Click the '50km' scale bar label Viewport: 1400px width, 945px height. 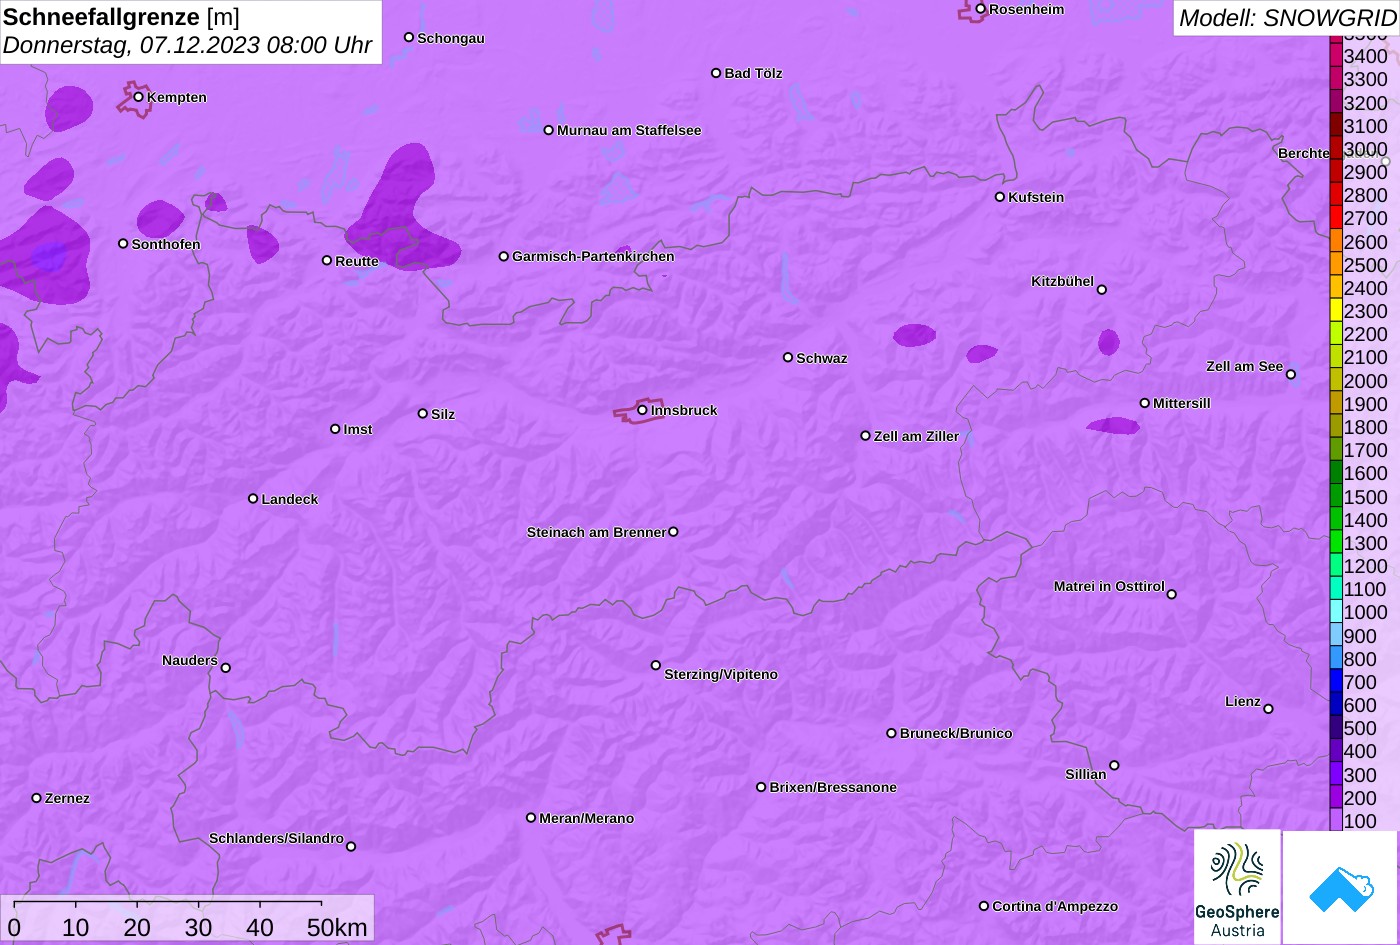click(x=337, y=927)
